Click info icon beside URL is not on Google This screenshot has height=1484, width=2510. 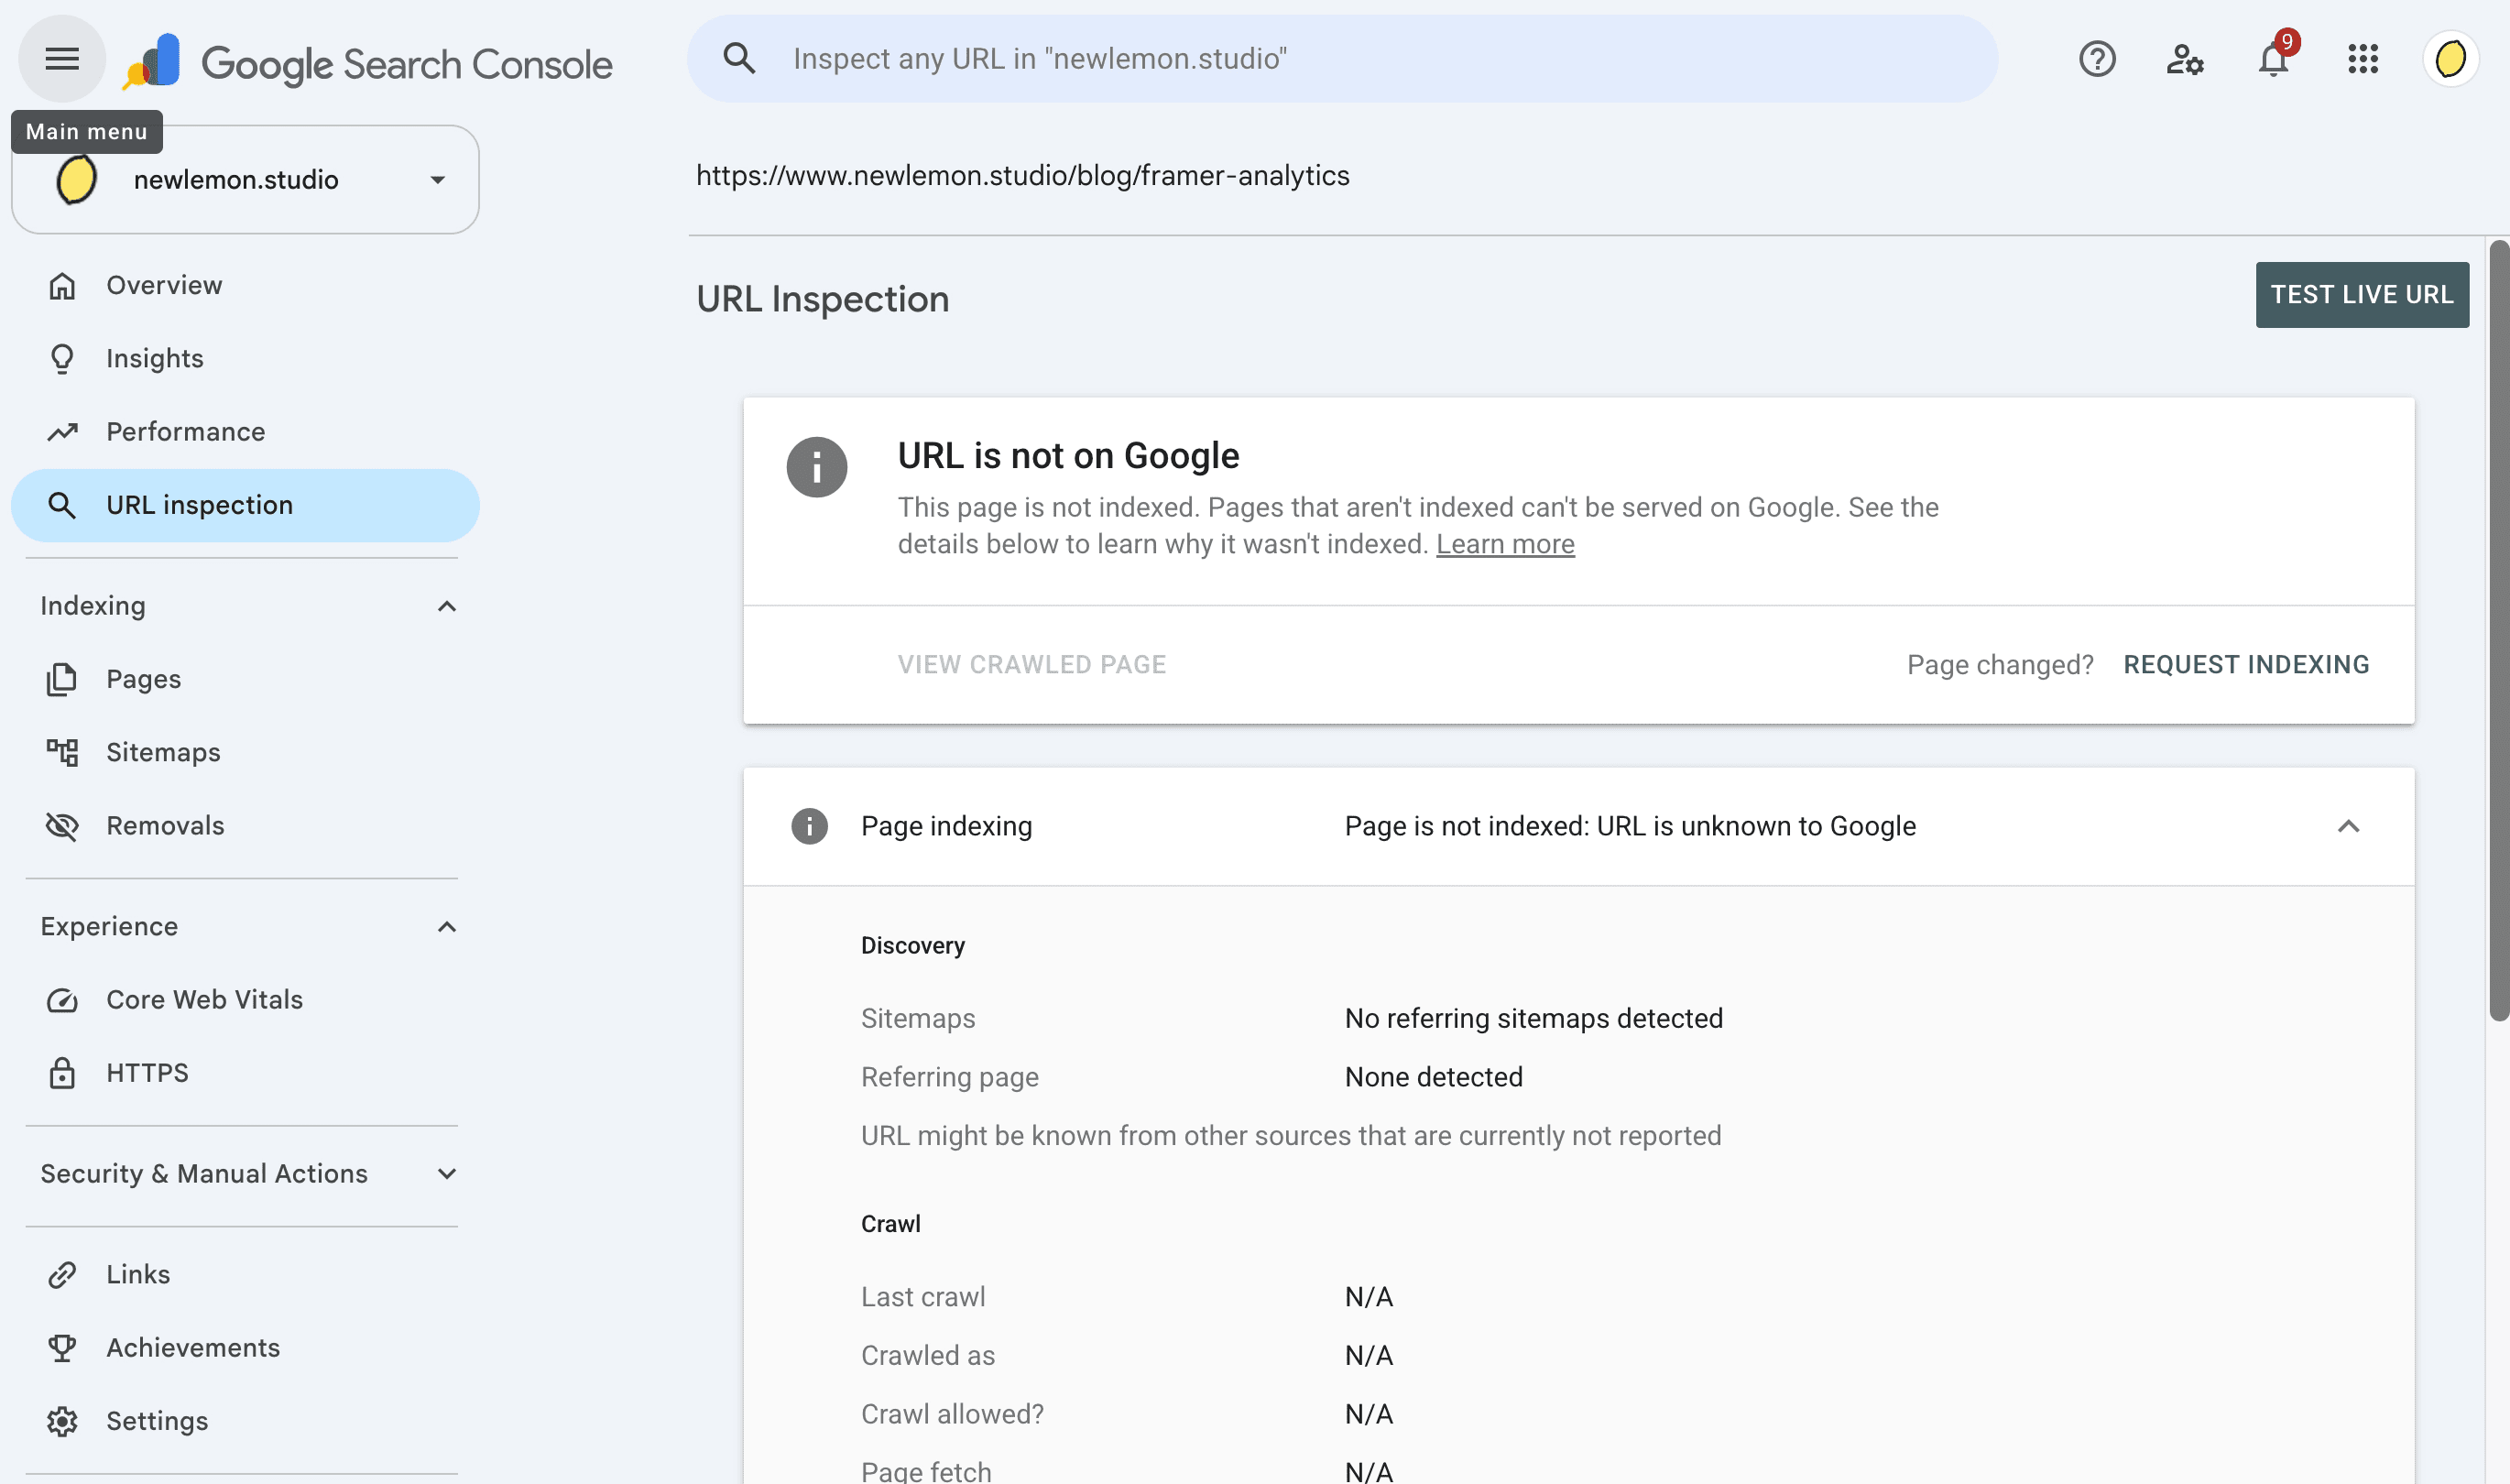(x=817, y=467)
